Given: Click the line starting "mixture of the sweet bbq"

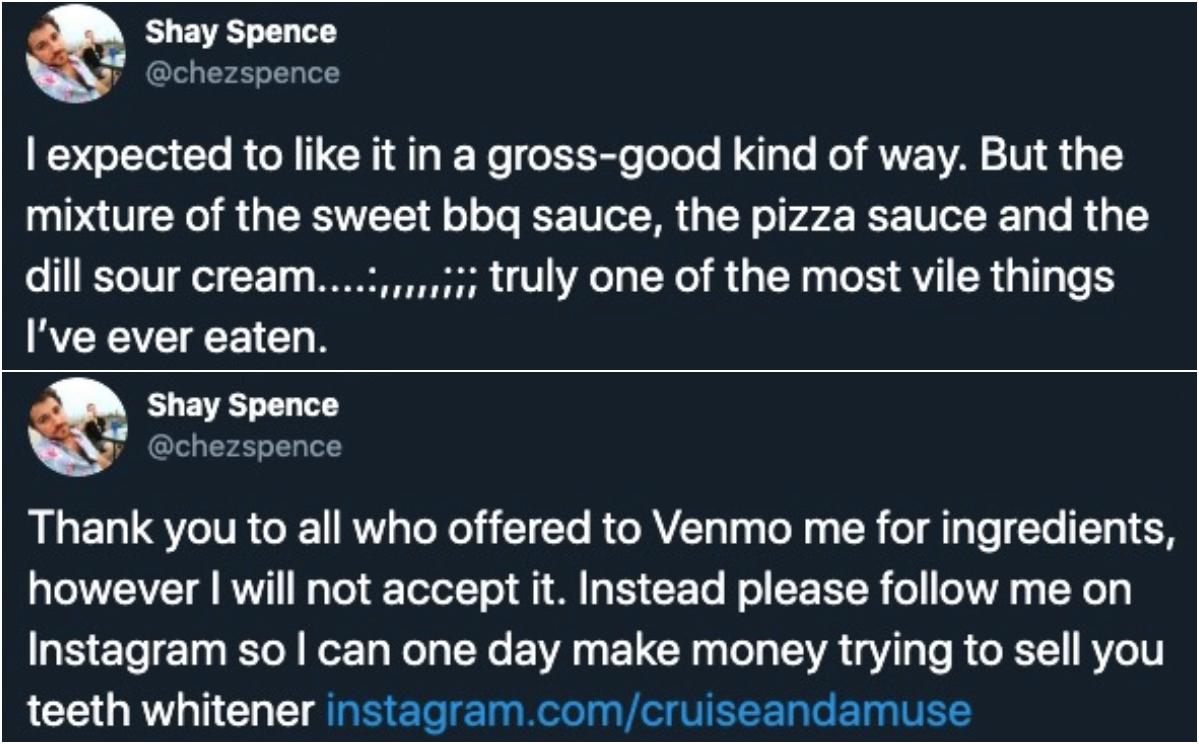Looking at the screenshot, I should (587, 216).
